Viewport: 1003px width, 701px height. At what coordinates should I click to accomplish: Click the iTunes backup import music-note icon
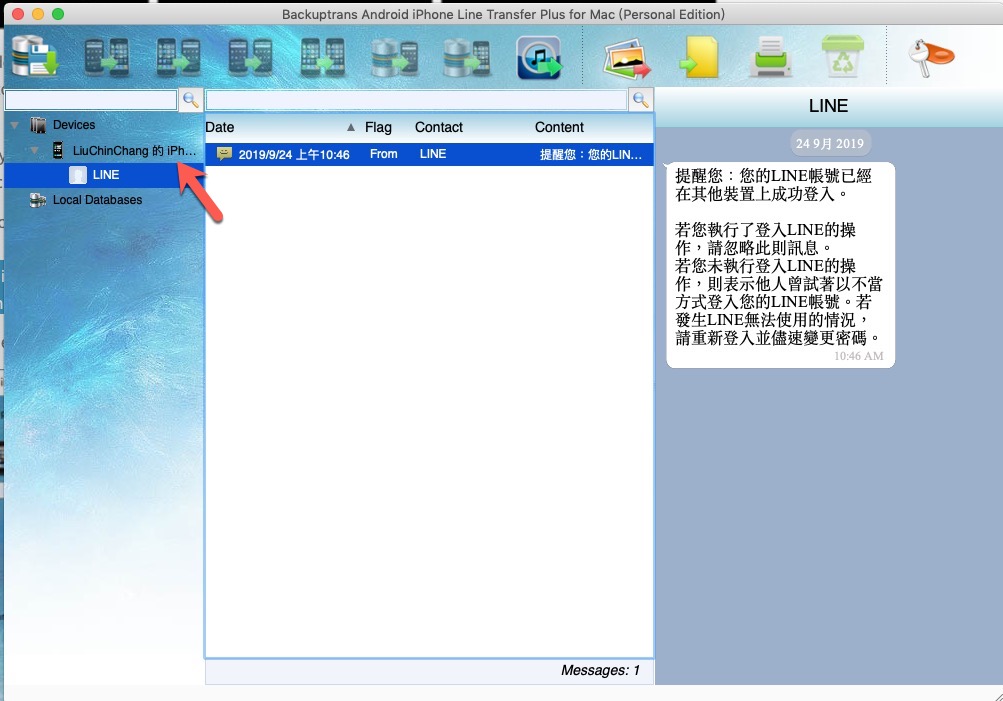coord(539,58)
